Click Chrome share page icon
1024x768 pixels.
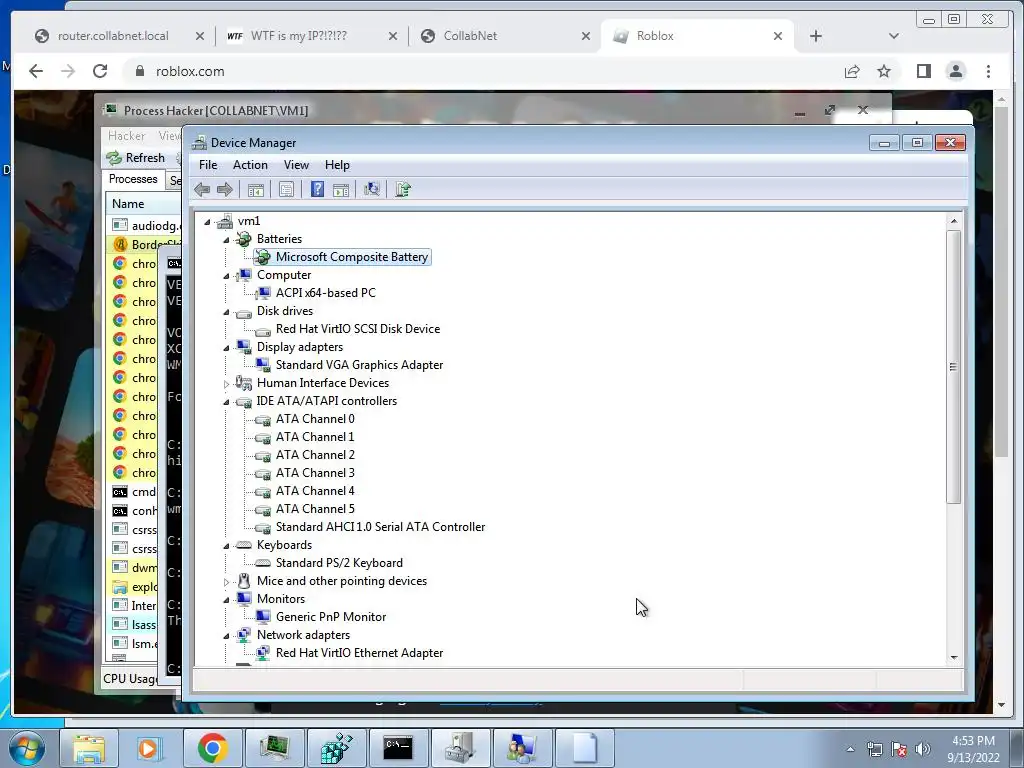[852, 71]
